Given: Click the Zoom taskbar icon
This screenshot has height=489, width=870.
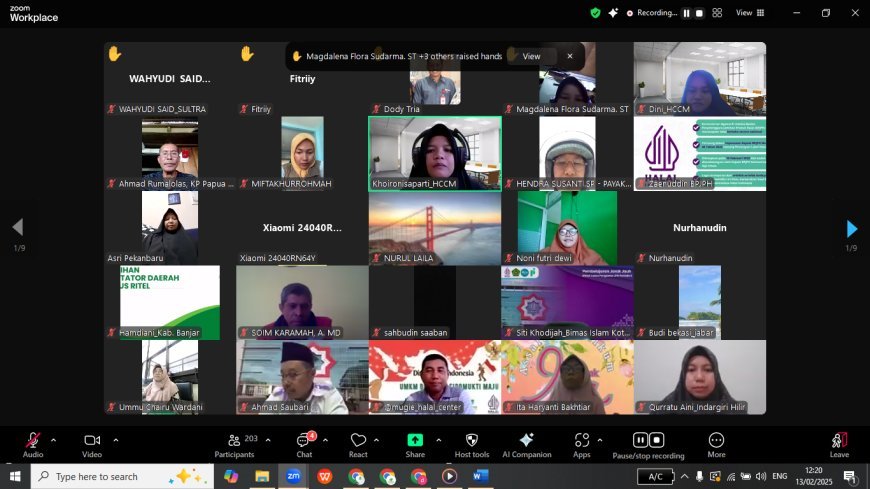Looking at the screenshot, I should [294, 476].
